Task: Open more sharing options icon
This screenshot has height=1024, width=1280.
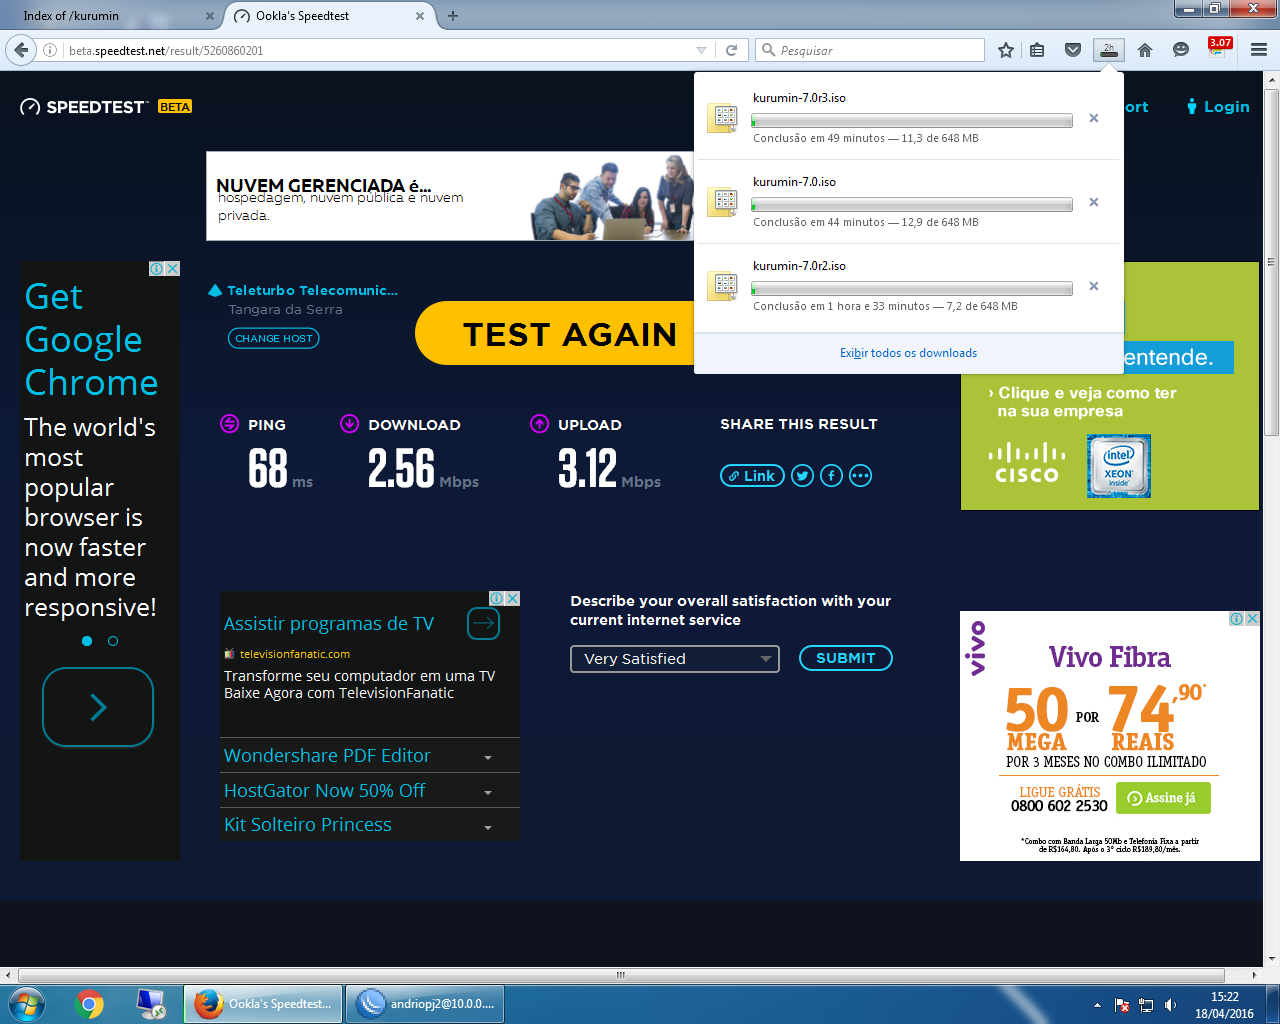Action: (860, 476)
